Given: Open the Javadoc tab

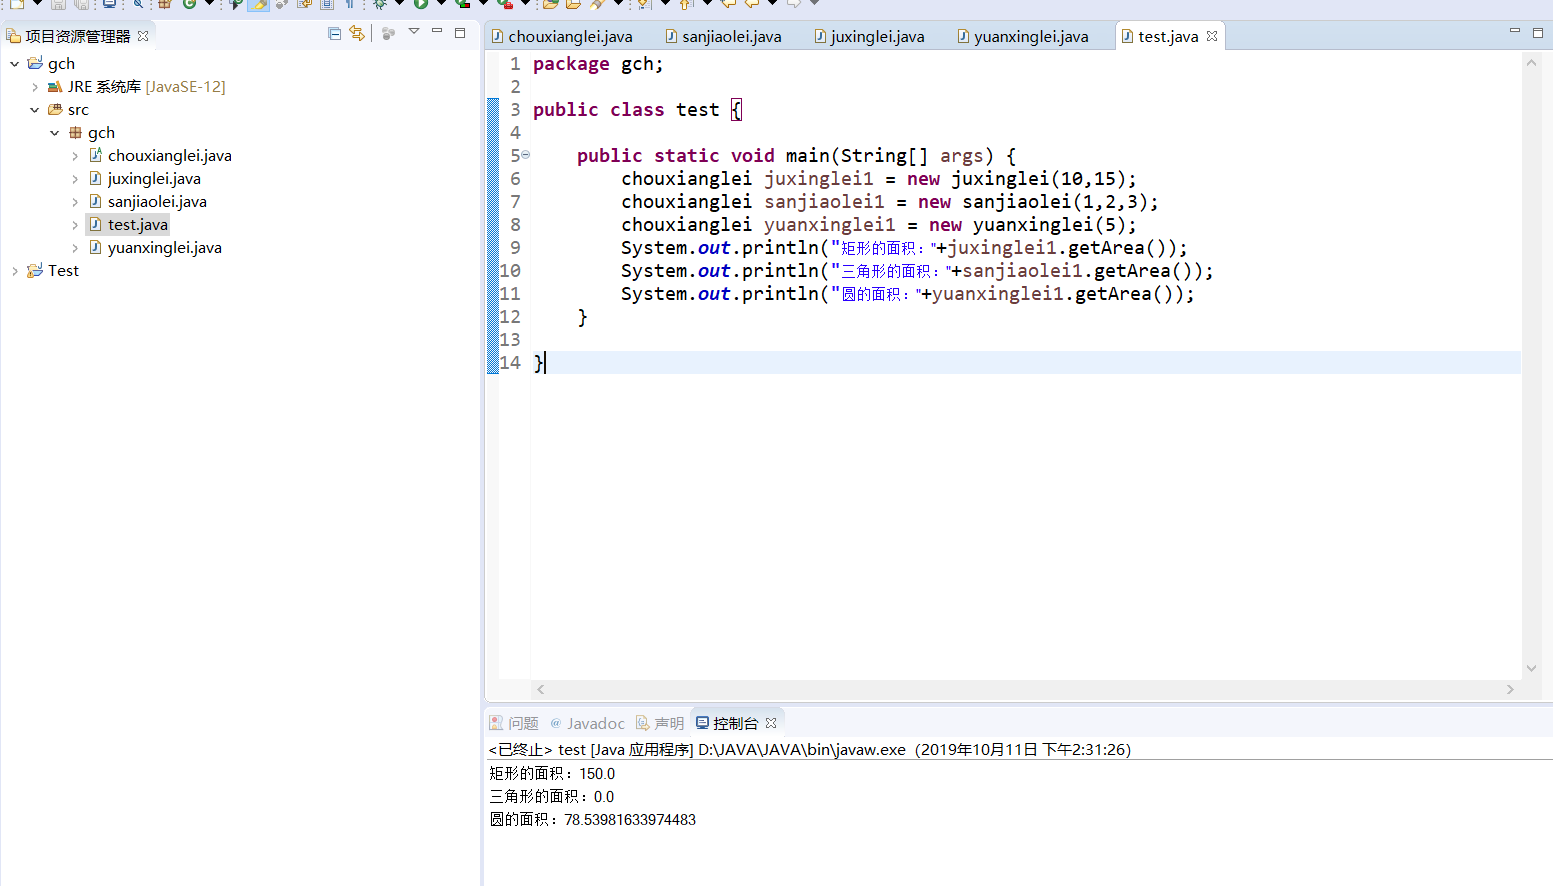Looking at the screenshot, I should click(587, 723).
